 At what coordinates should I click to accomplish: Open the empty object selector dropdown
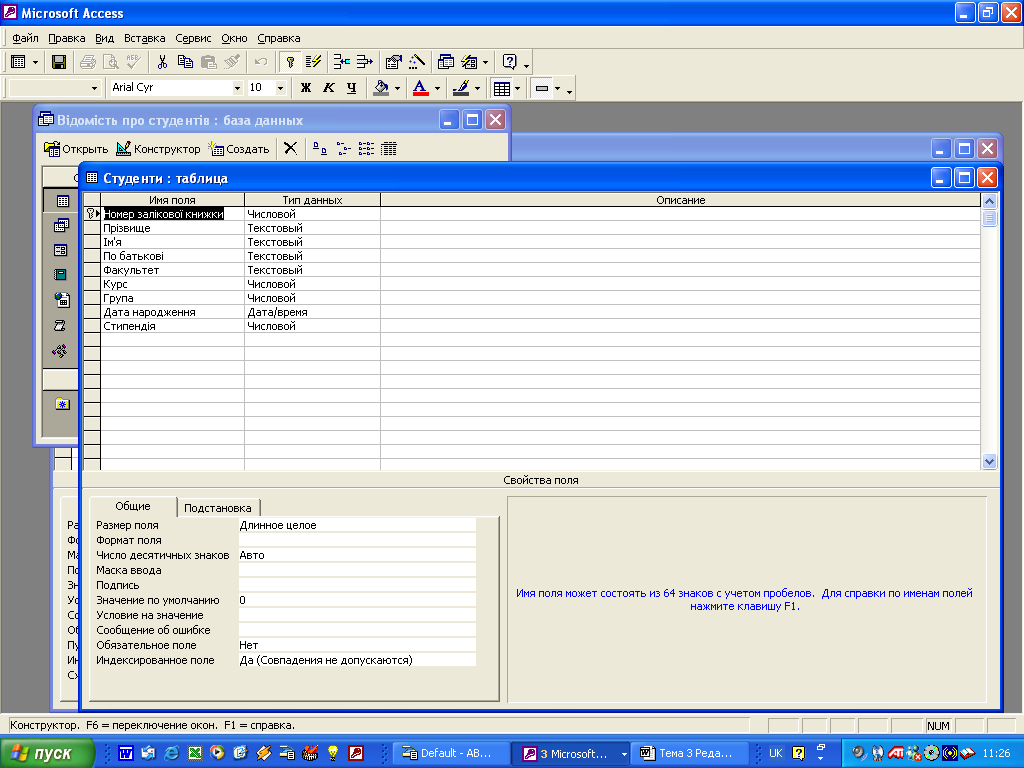coord(94,88)
